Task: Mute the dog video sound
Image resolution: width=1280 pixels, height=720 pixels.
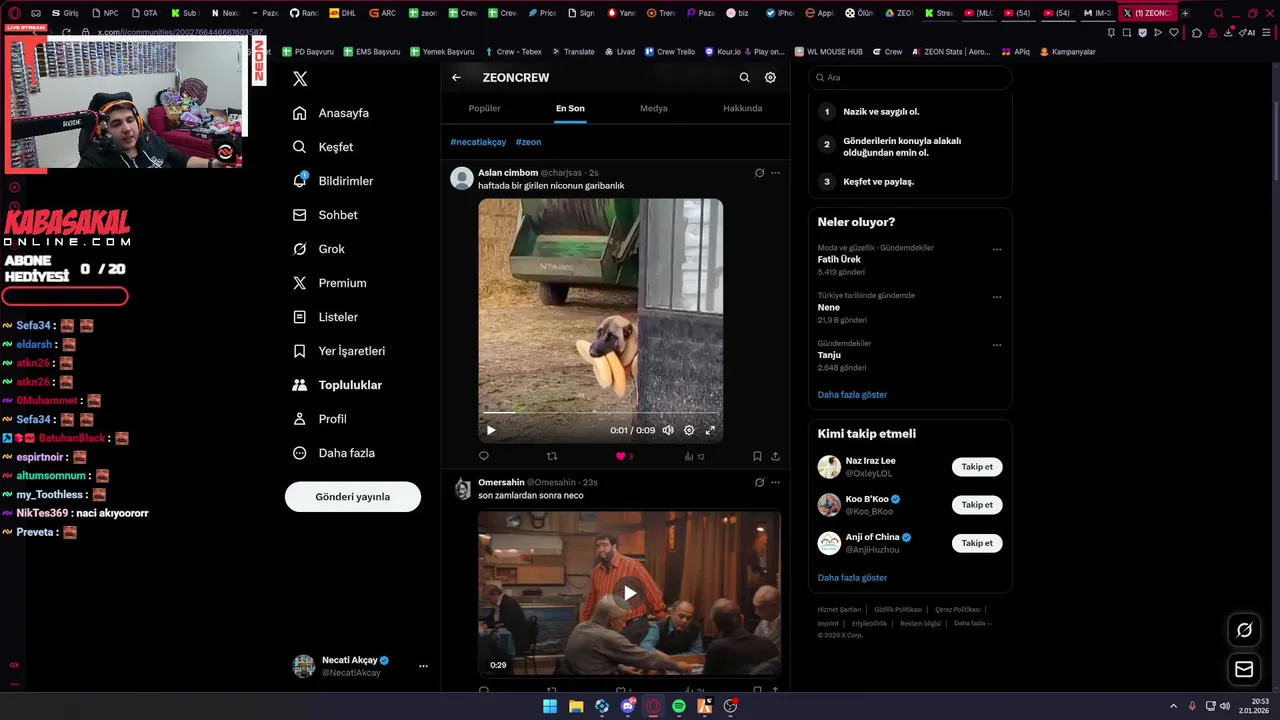Action: 668,430
